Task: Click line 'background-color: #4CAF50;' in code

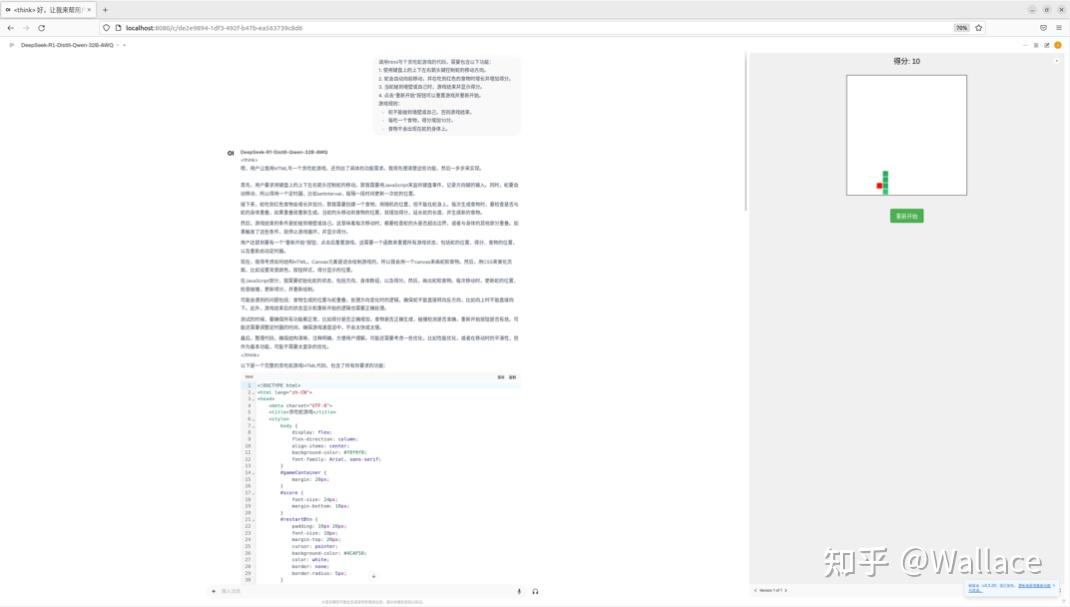Action: pyautogui.click(x=329, y=553)
